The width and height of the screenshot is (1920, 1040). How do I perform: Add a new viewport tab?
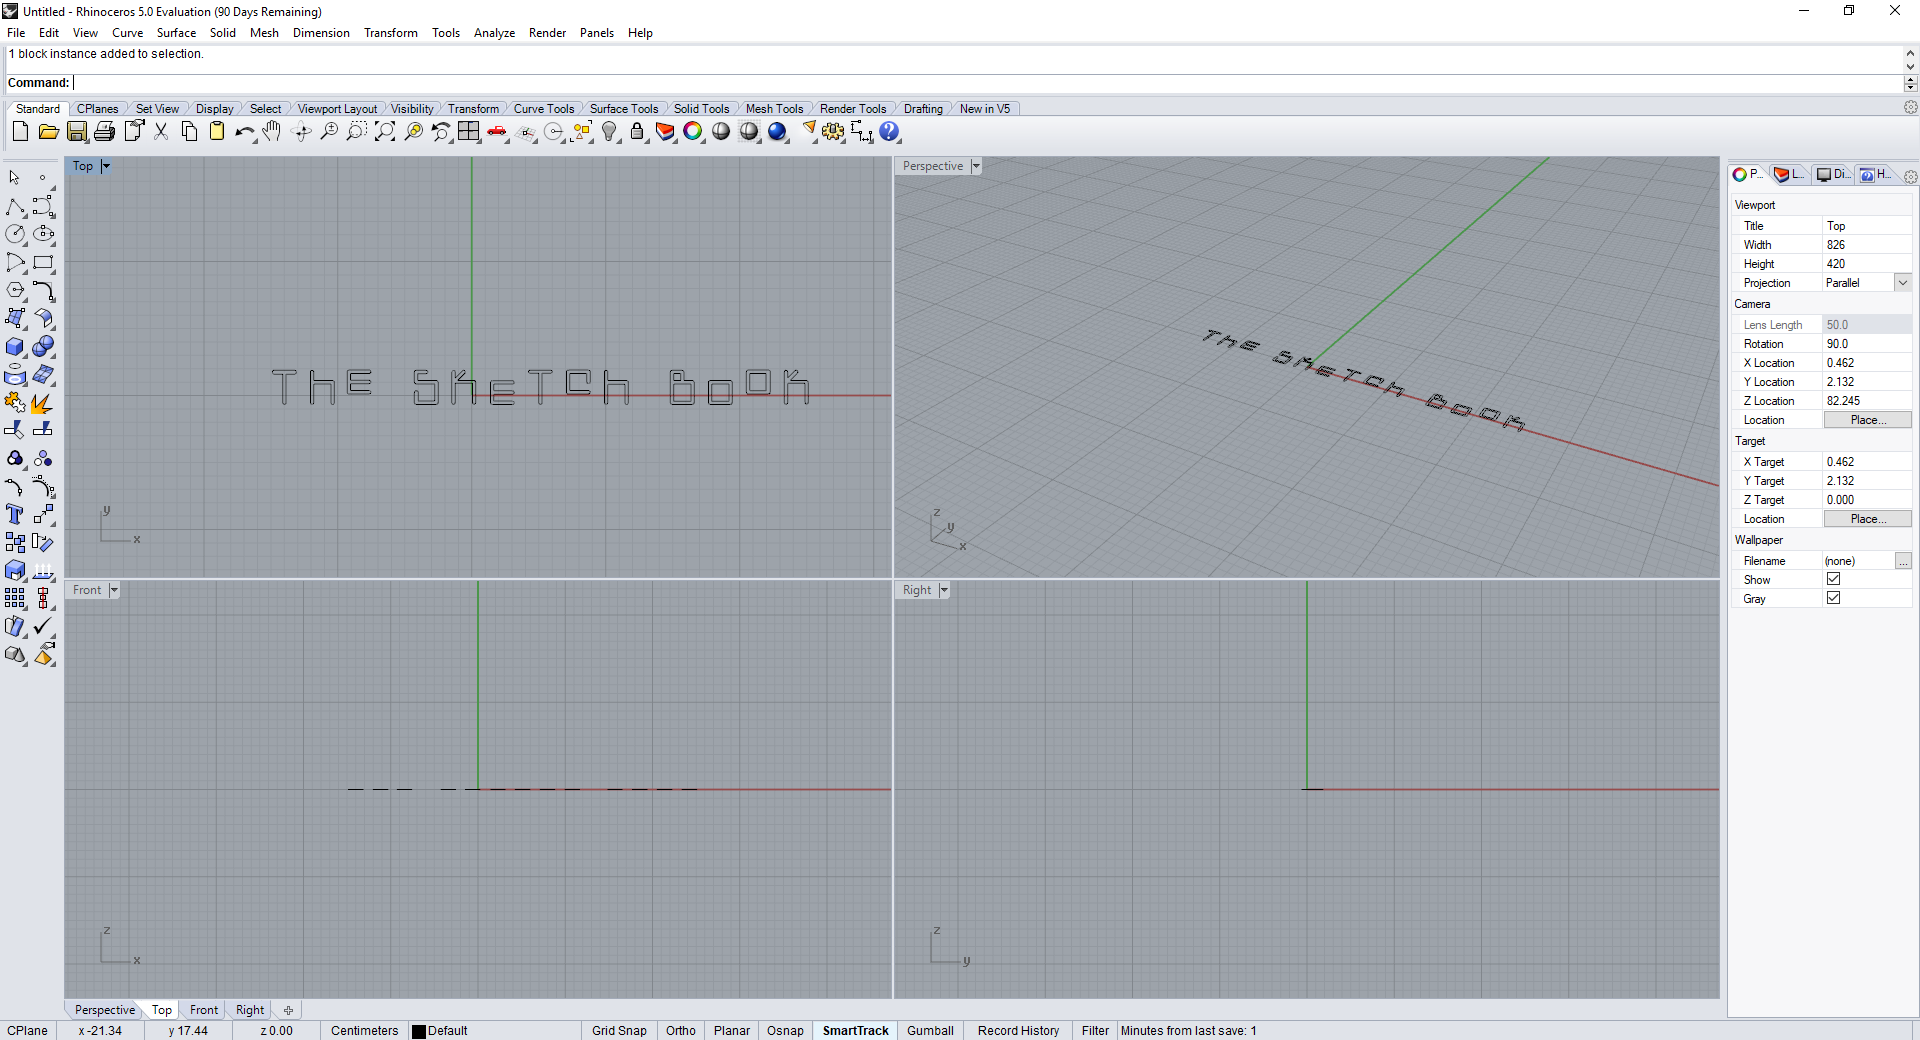pos(288,1010)
